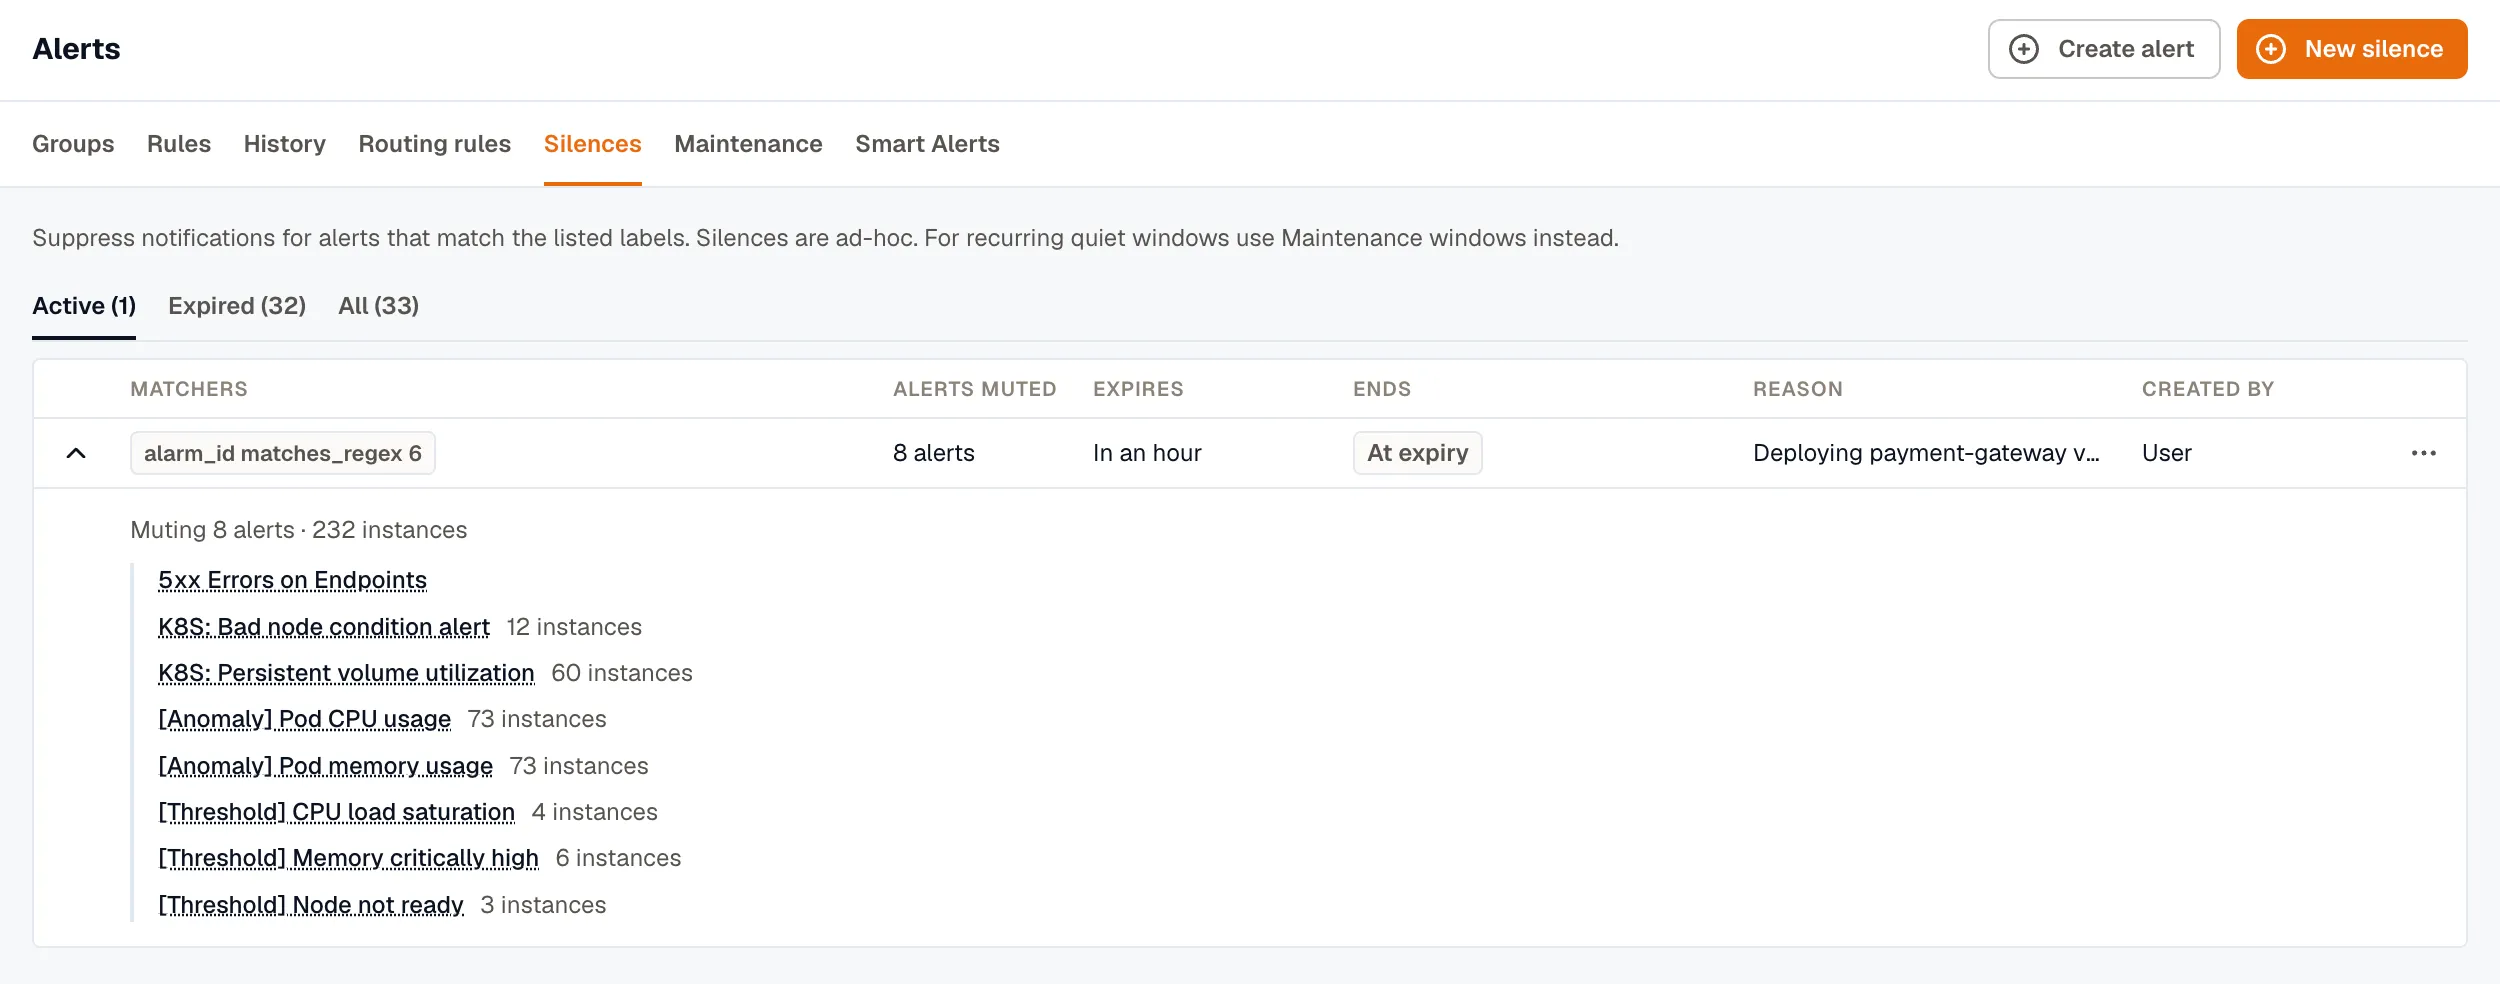The height and width of the screenshot is (984, 2500).
Task: Click the Create alert button
Action: 2103,49
